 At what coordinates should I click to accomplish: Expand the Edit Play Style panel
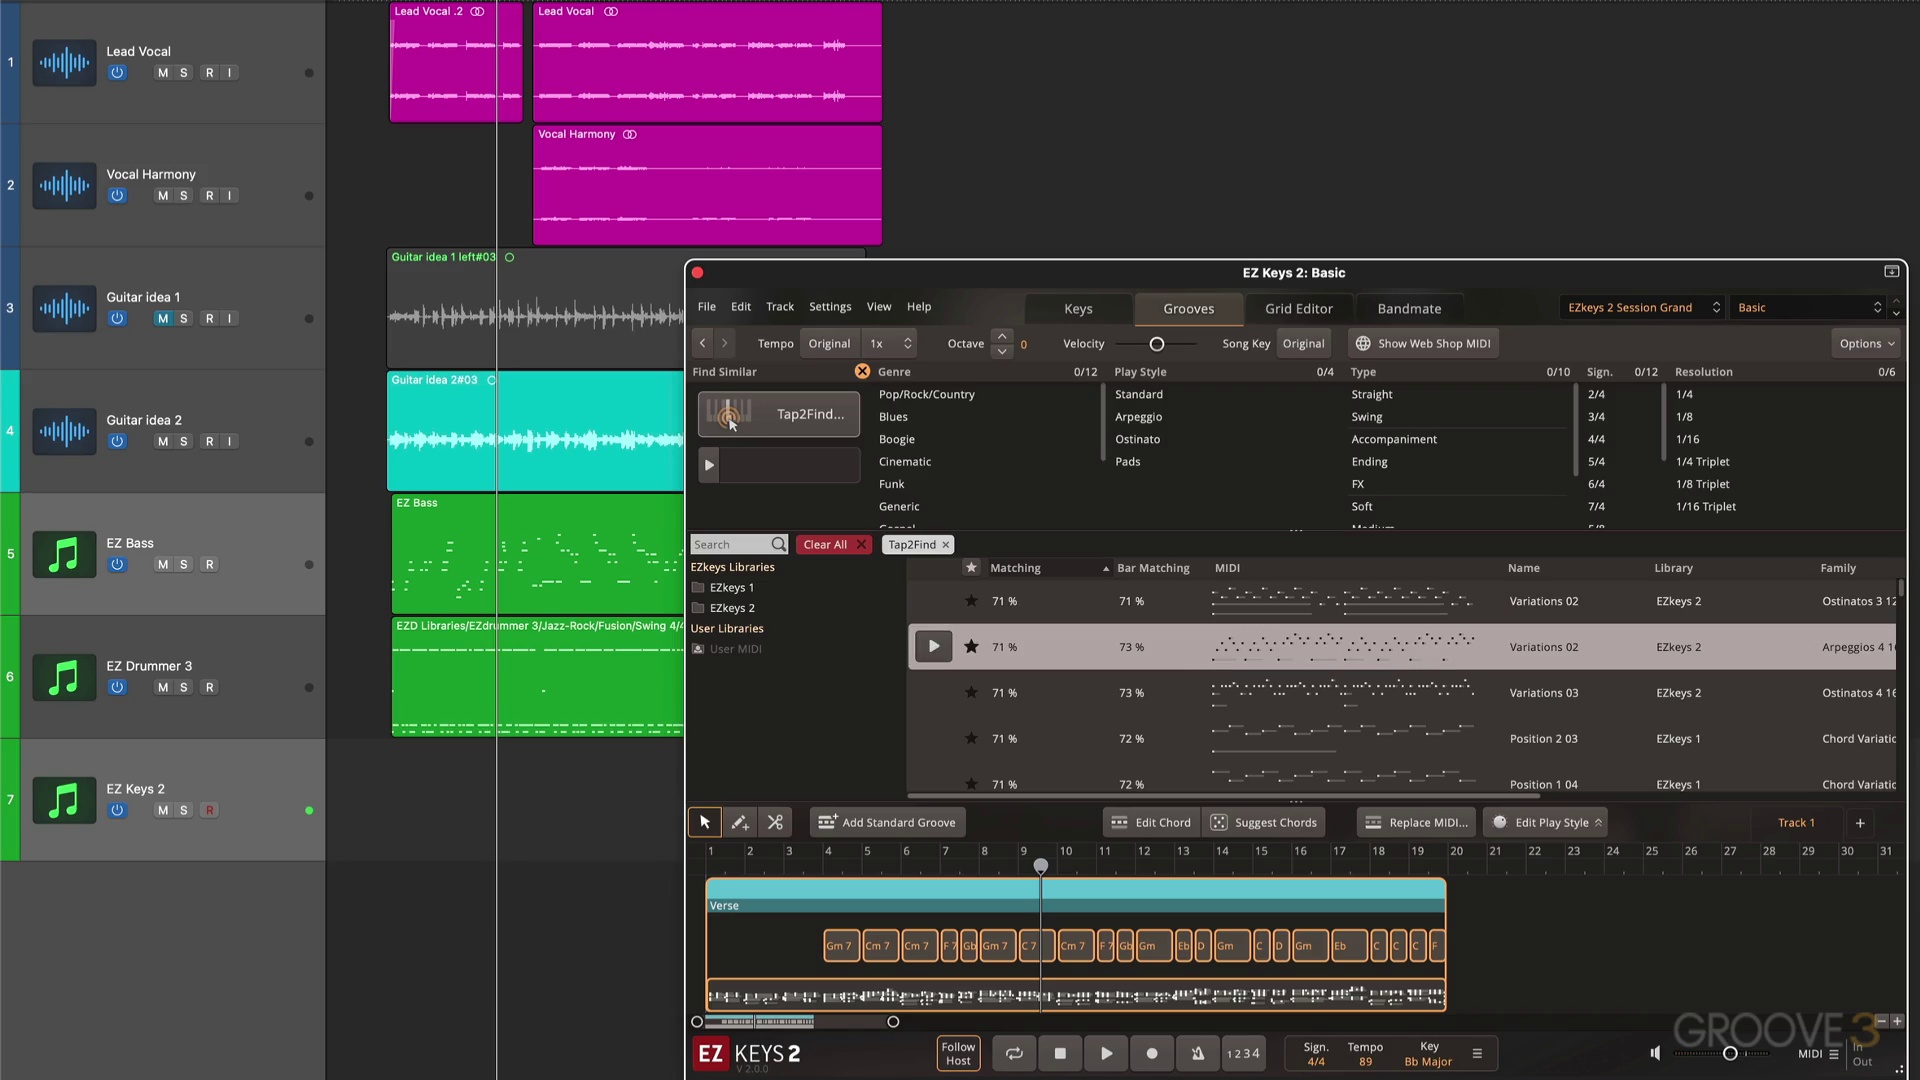[x=1546, y=822]
